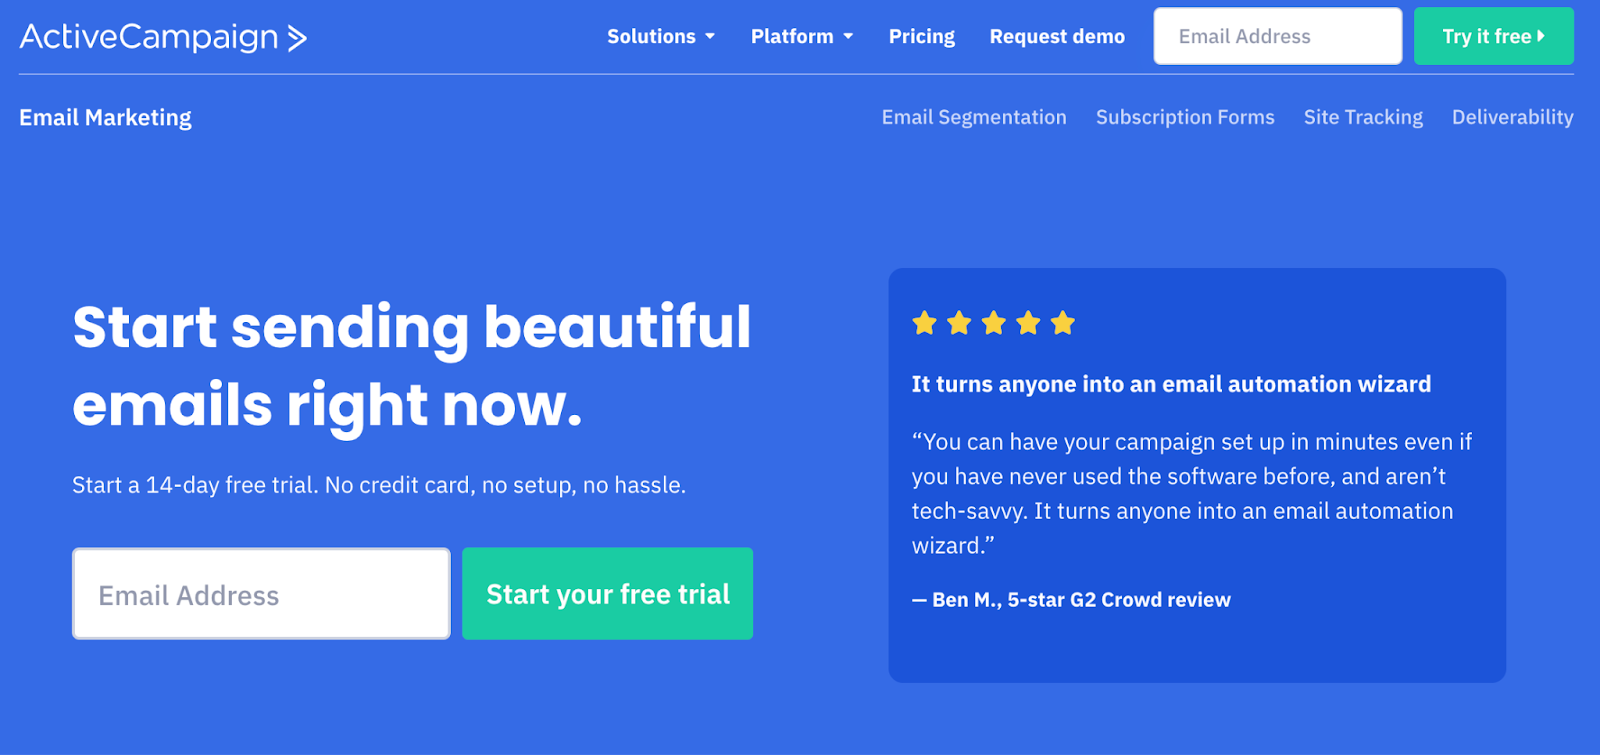Expand the Solutions dropdown
Viewport: 1600px width, 755px height.
click(652, 36)
